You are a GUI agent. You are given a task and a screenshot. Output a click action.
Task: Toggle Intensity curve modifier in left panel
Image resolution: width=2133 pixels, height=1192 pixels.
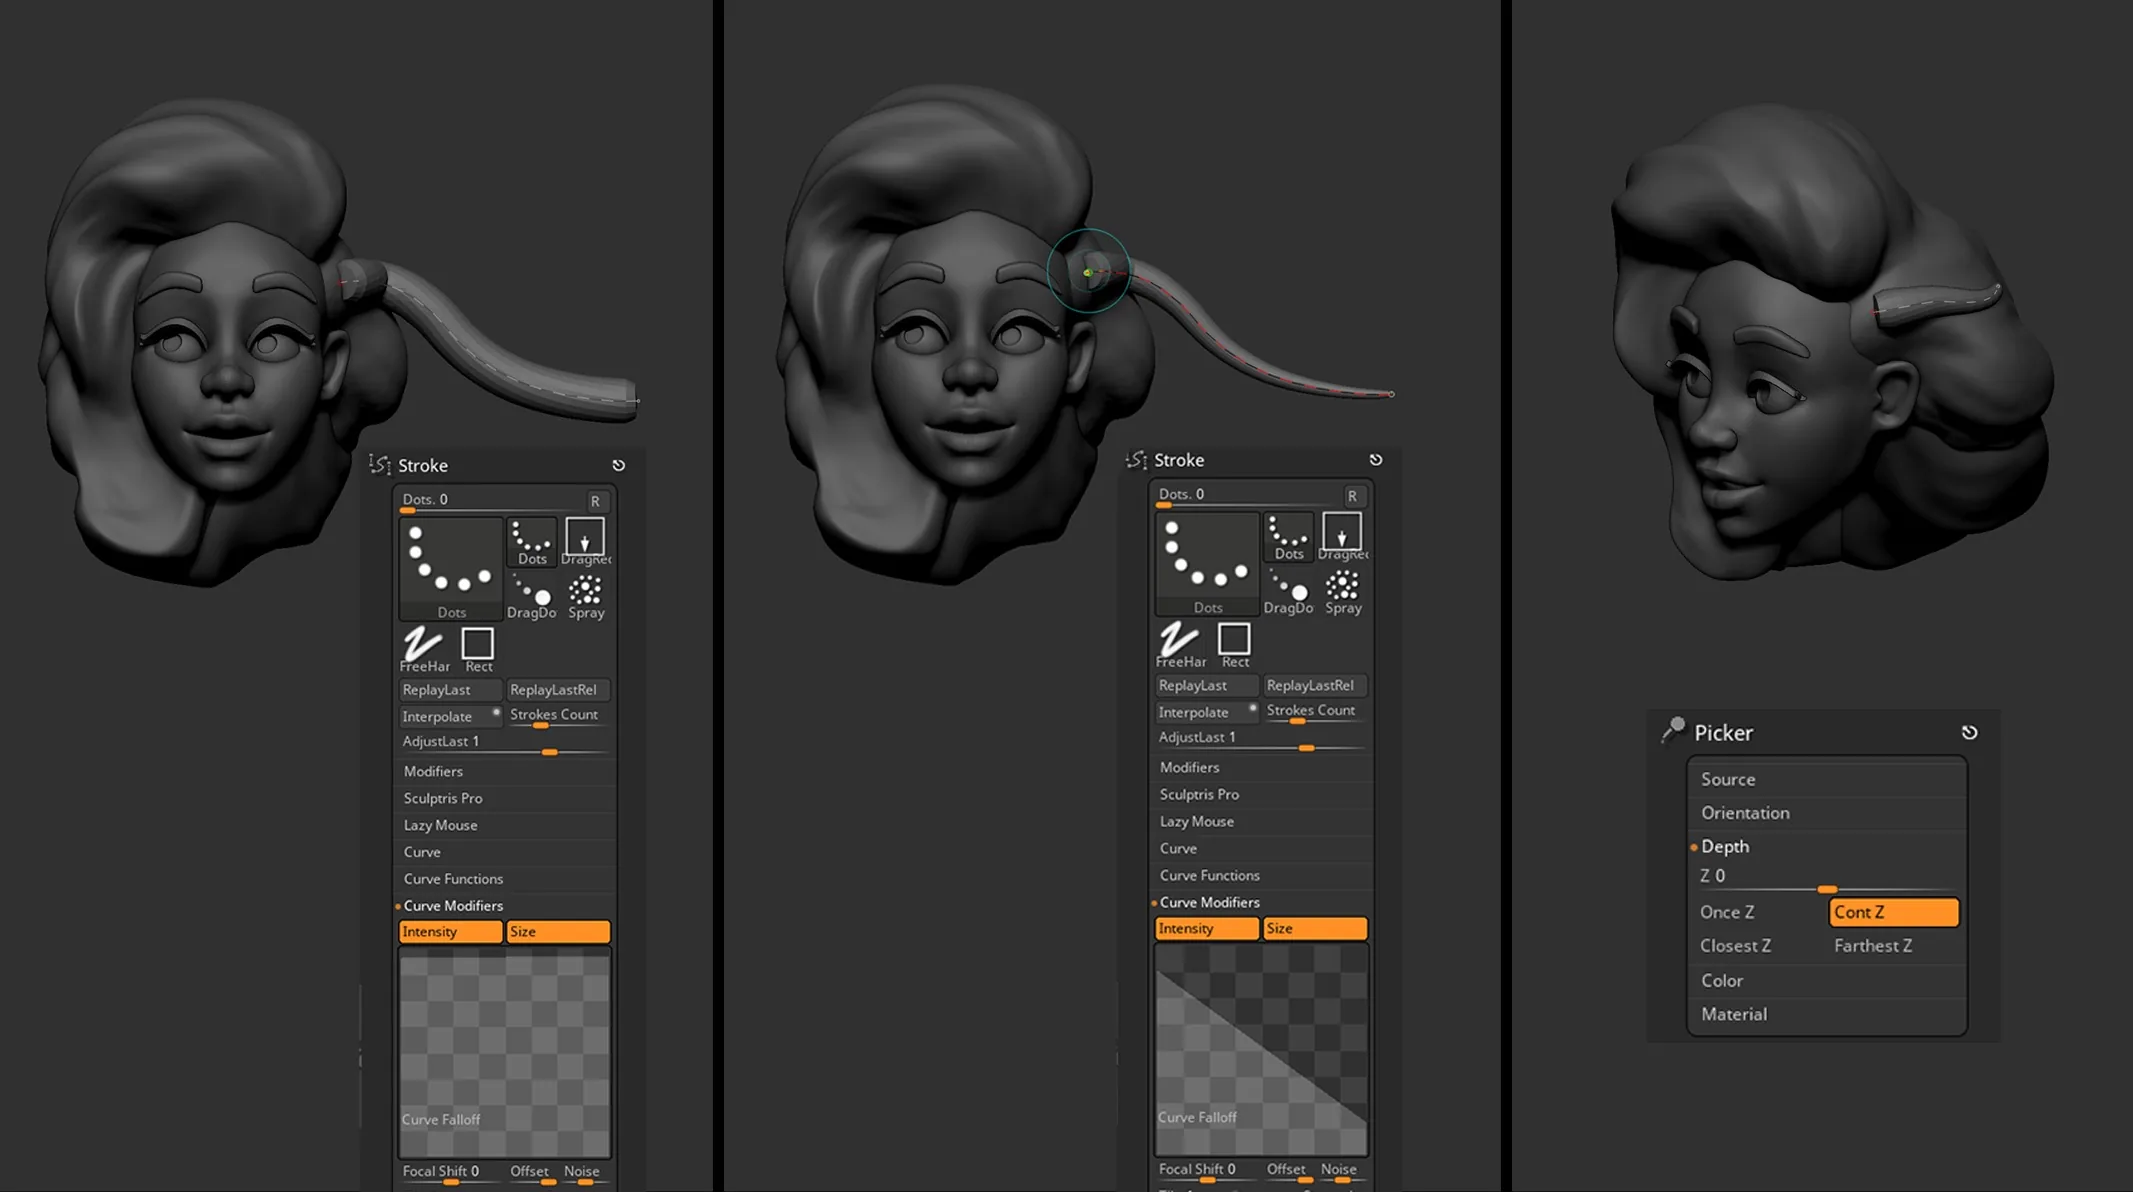(x=450, y=931)
